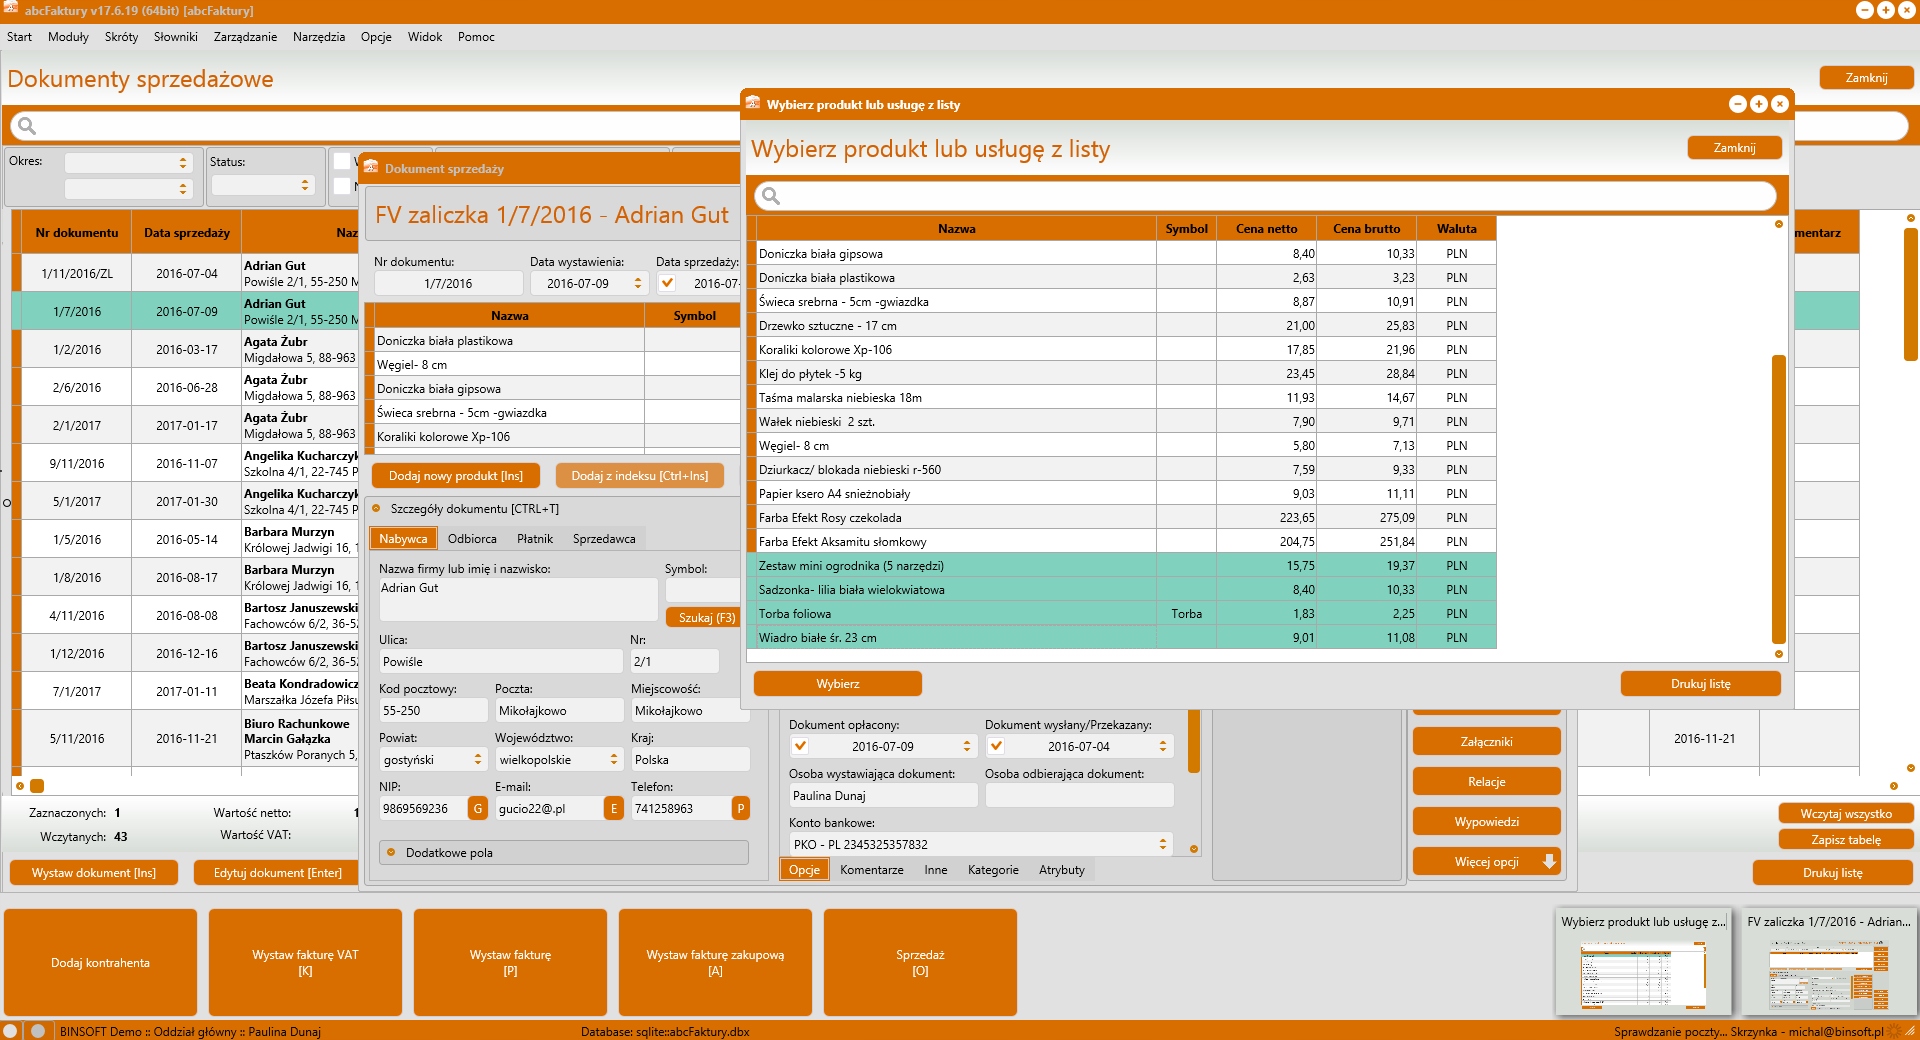Uncheck the Dokument wysłany/Przekazany checkbox
The width and height of the screenshot is (1920, 1040).
pyautogui.click(x=996, y=746)
